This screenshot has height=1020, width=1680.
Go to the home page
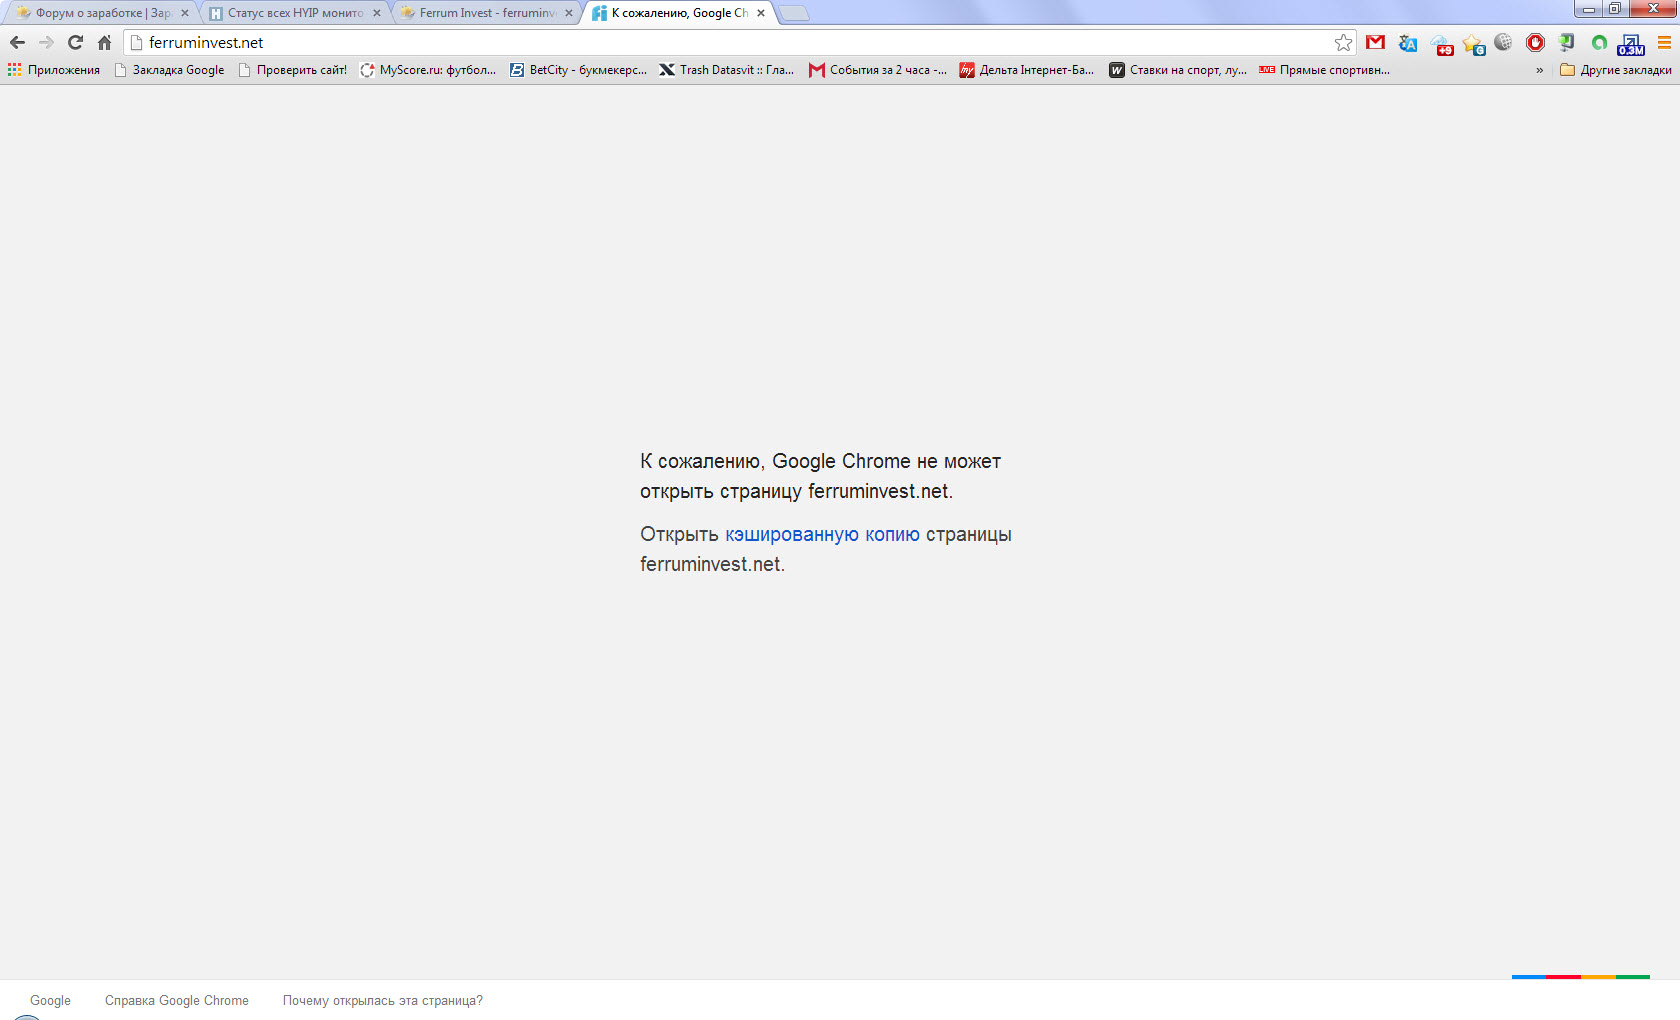coord(104,43)
